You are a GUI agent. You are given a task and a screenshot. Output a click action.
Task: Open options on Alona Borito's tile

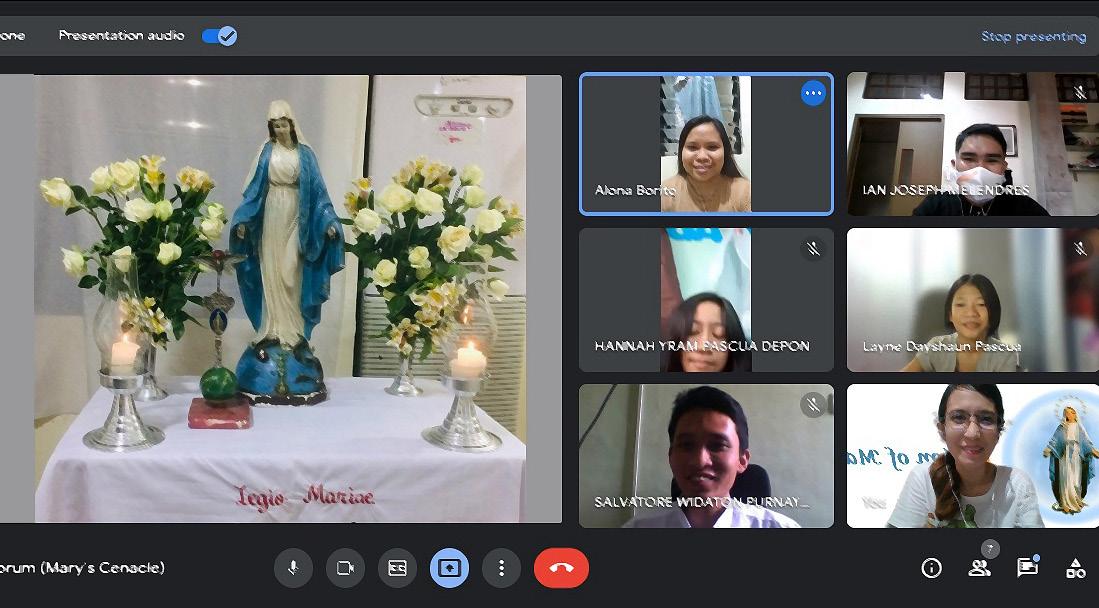pyautogui.click(x=813, y=93)
